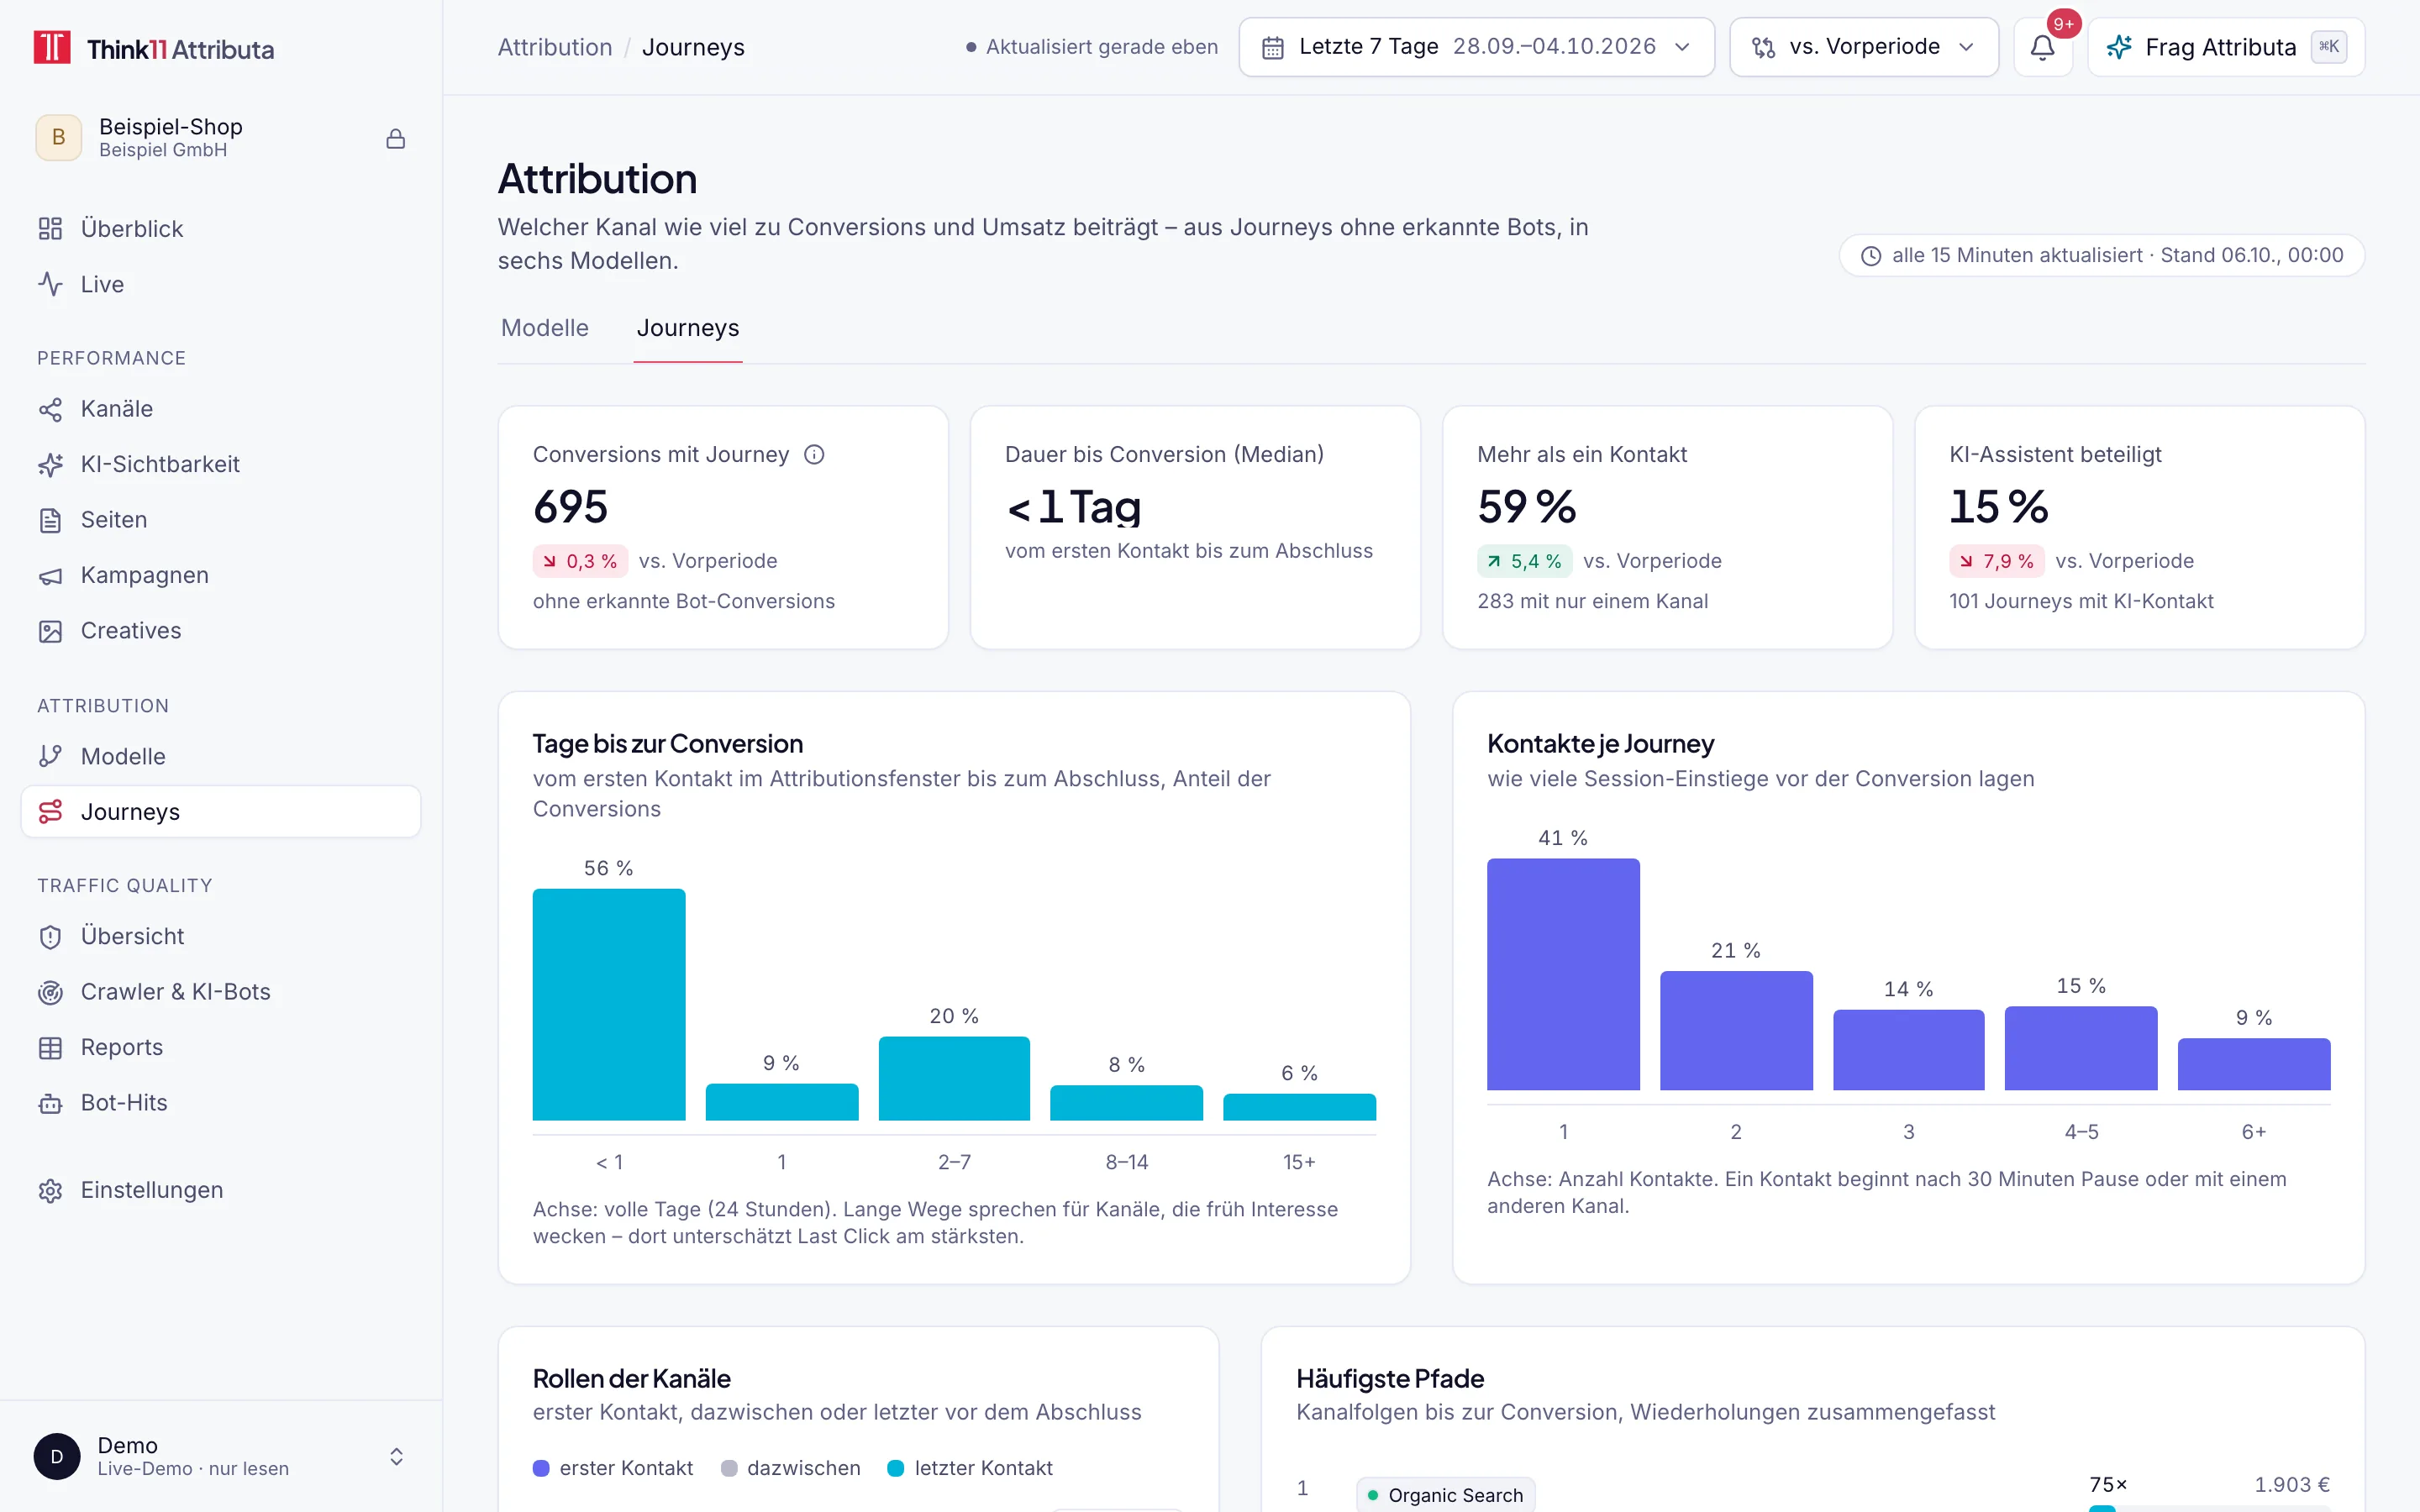Toggle the dazwischen legend item
The height and width of the screenshot is (1512, 2420).
(791, 1468)
